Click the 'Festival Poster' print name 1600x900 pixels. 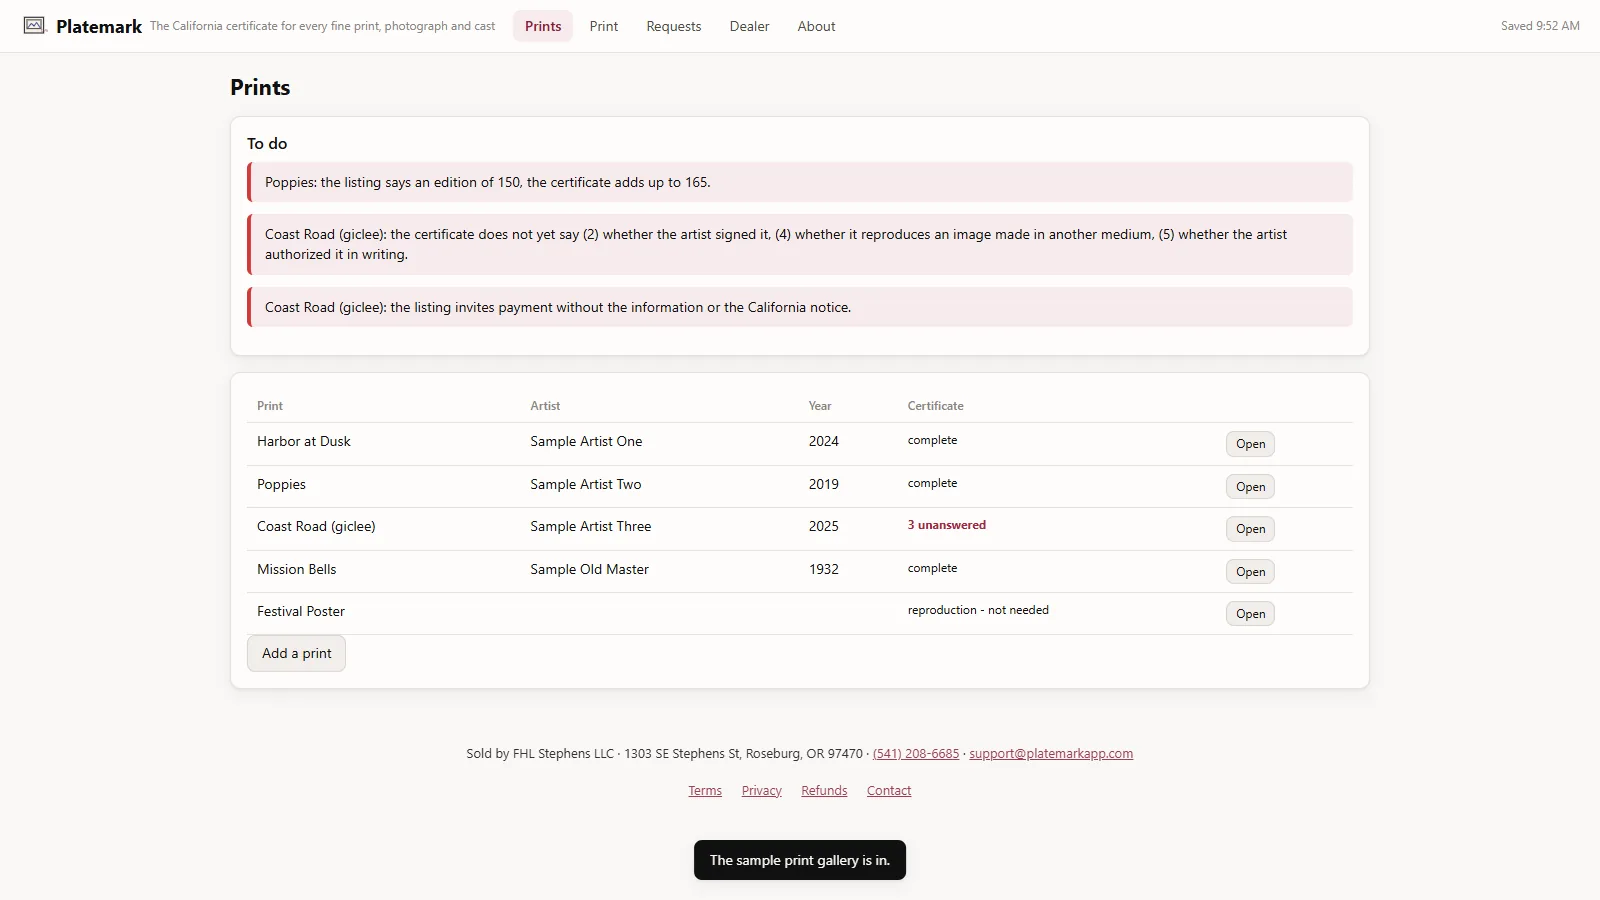tap(301, 611)
